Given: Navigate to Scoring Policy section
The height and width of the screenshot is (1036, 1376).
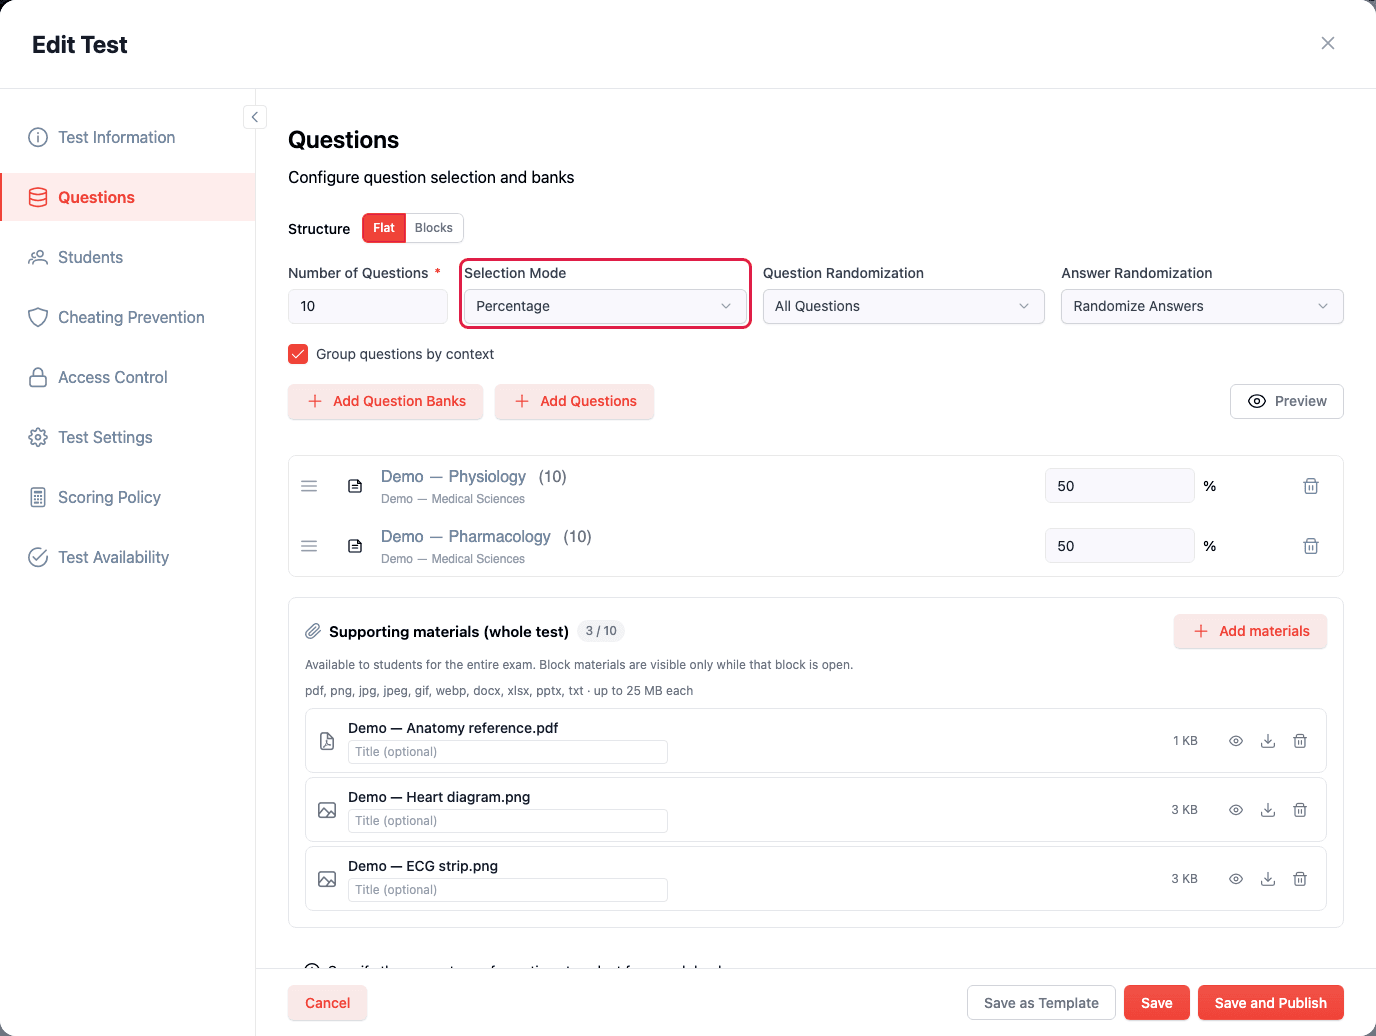Looking at the screenshot, I should (x=128, y=497).
